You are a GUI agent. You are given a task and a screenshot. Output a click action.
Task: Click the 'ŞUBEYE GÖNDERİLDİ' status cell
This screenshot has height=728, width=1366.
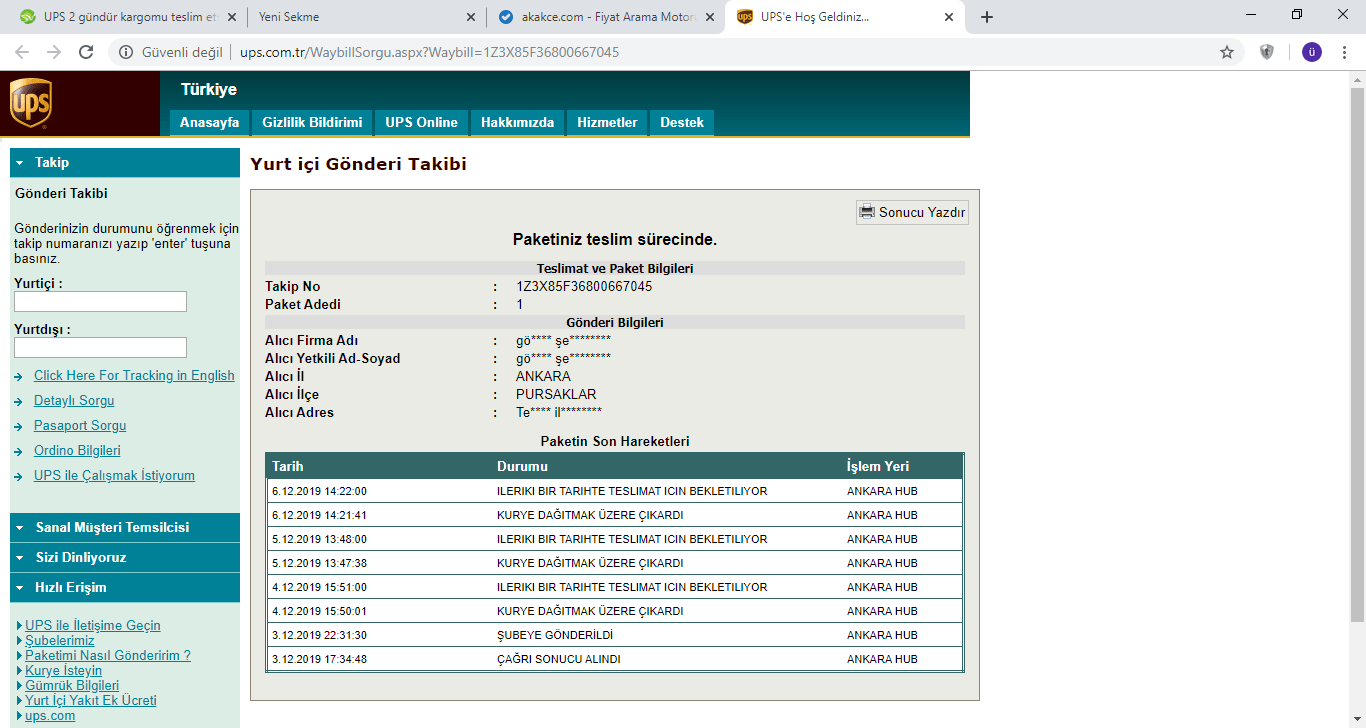(x=555, y=635)
